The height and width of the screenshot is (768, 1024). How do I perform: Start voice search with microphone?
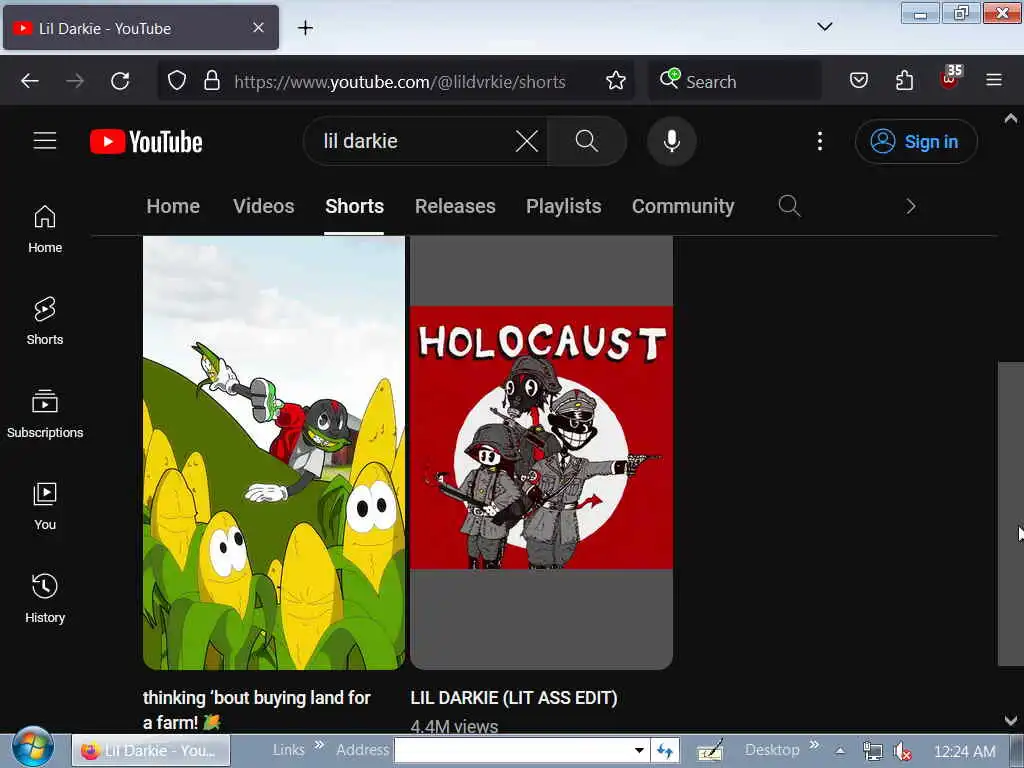671,141
